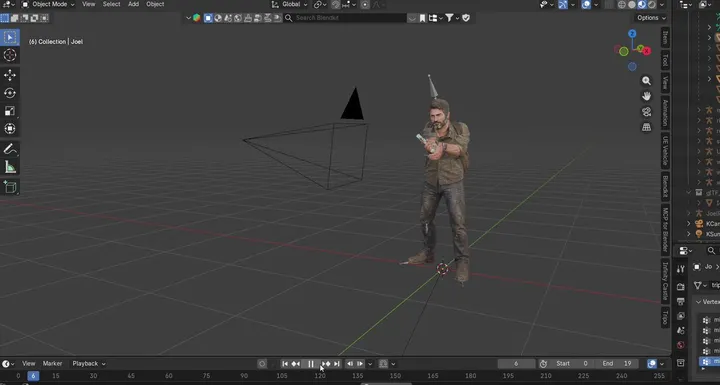This screenshot has width=720, height=385.
Task: Choose the Rotate tool
Action: 10,93
